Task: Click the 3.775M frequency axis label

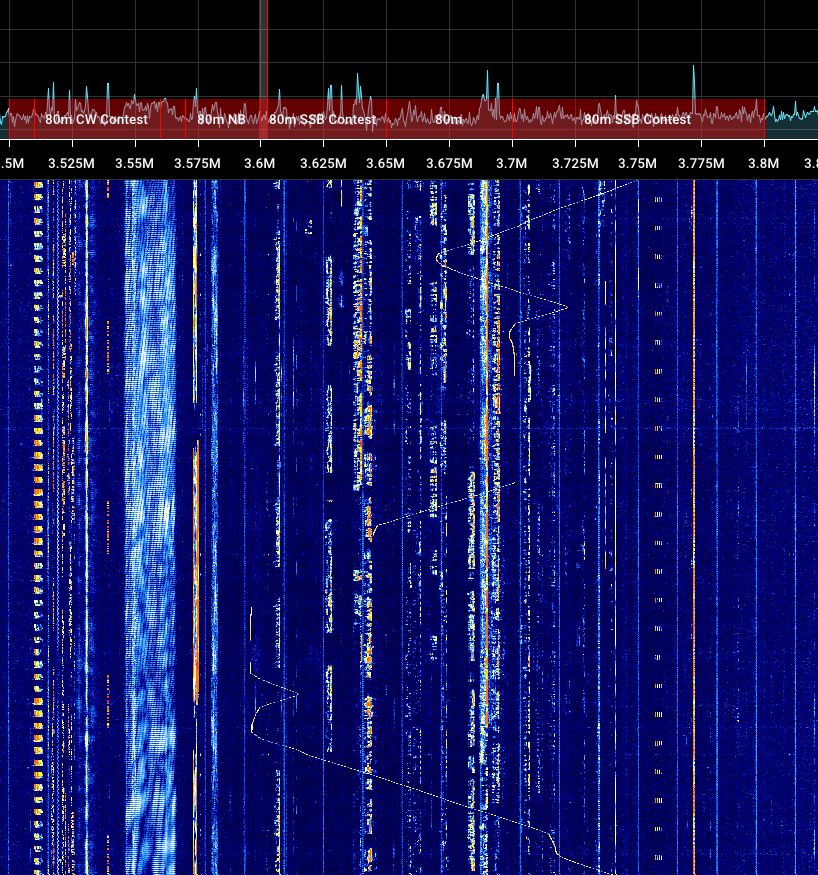Action: click(x=701, y=164)
